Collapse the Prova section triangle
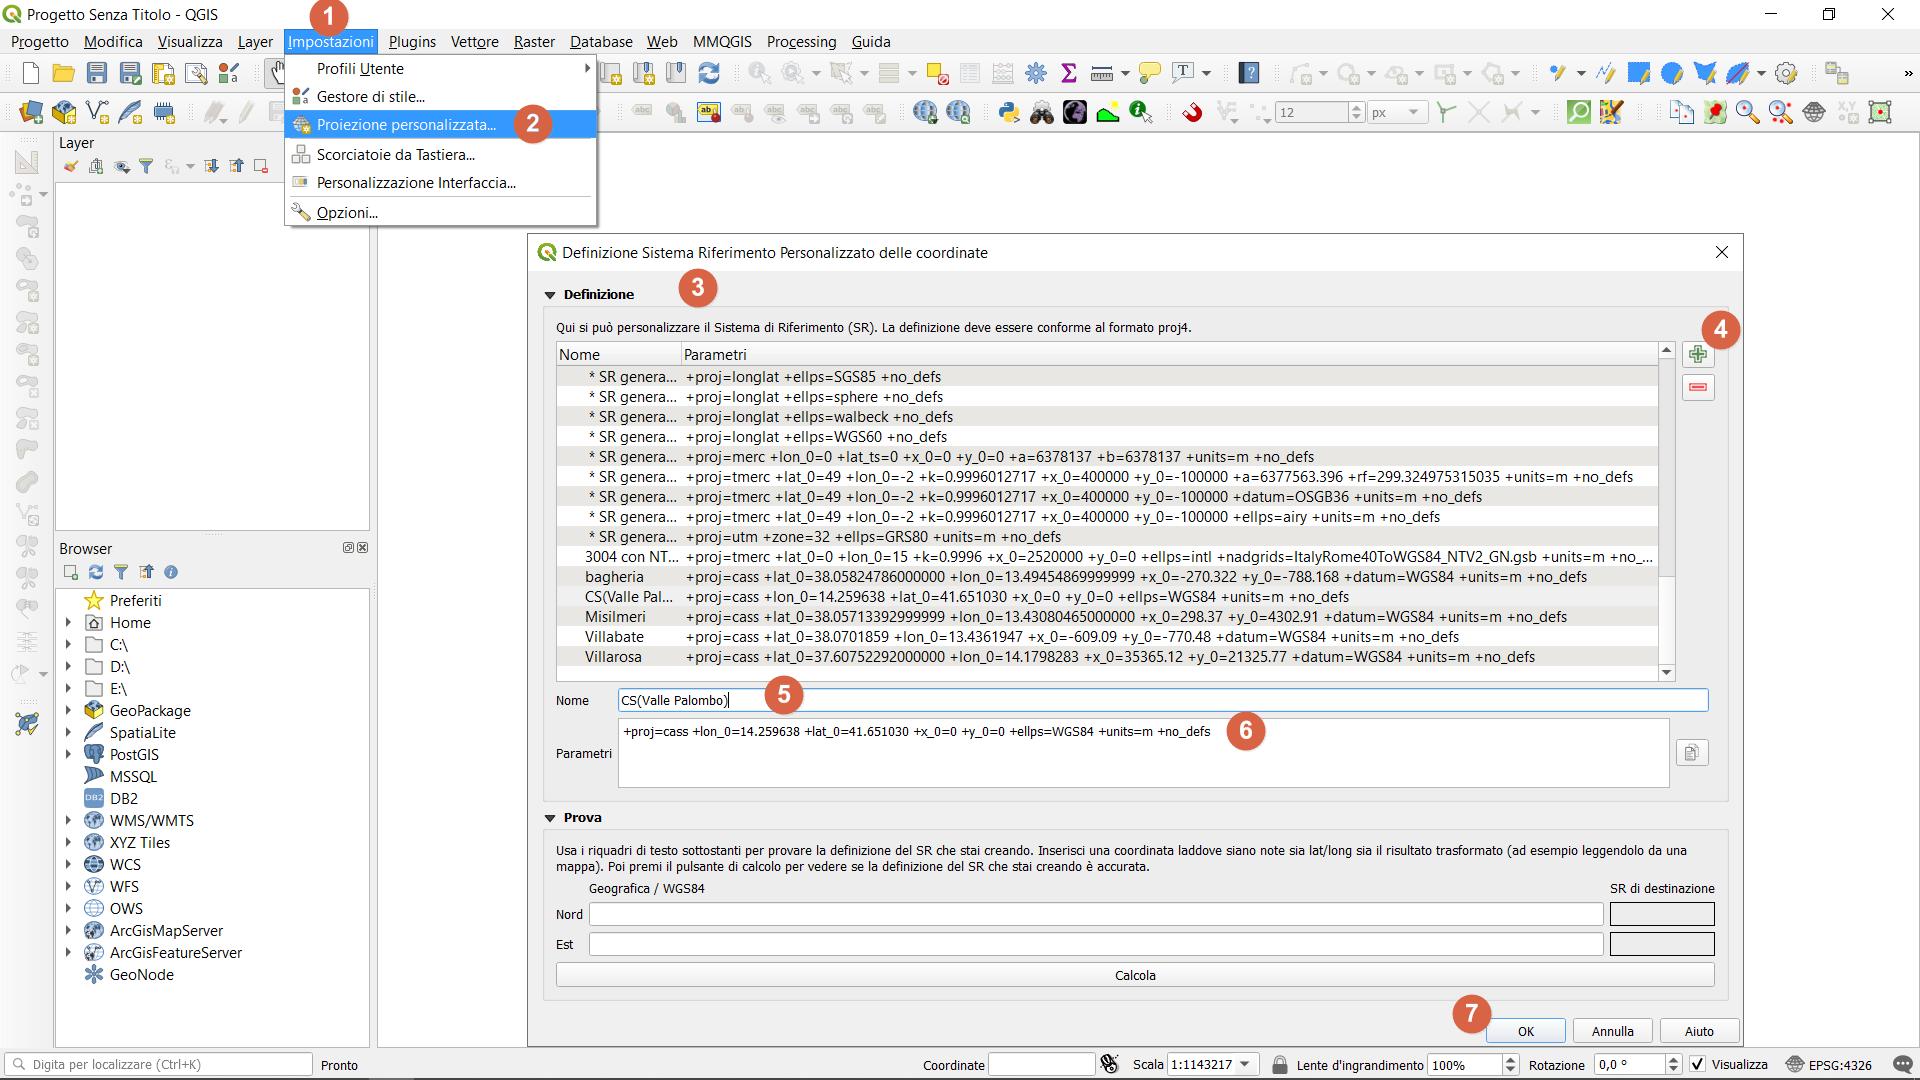 click(x=550, y=818)
